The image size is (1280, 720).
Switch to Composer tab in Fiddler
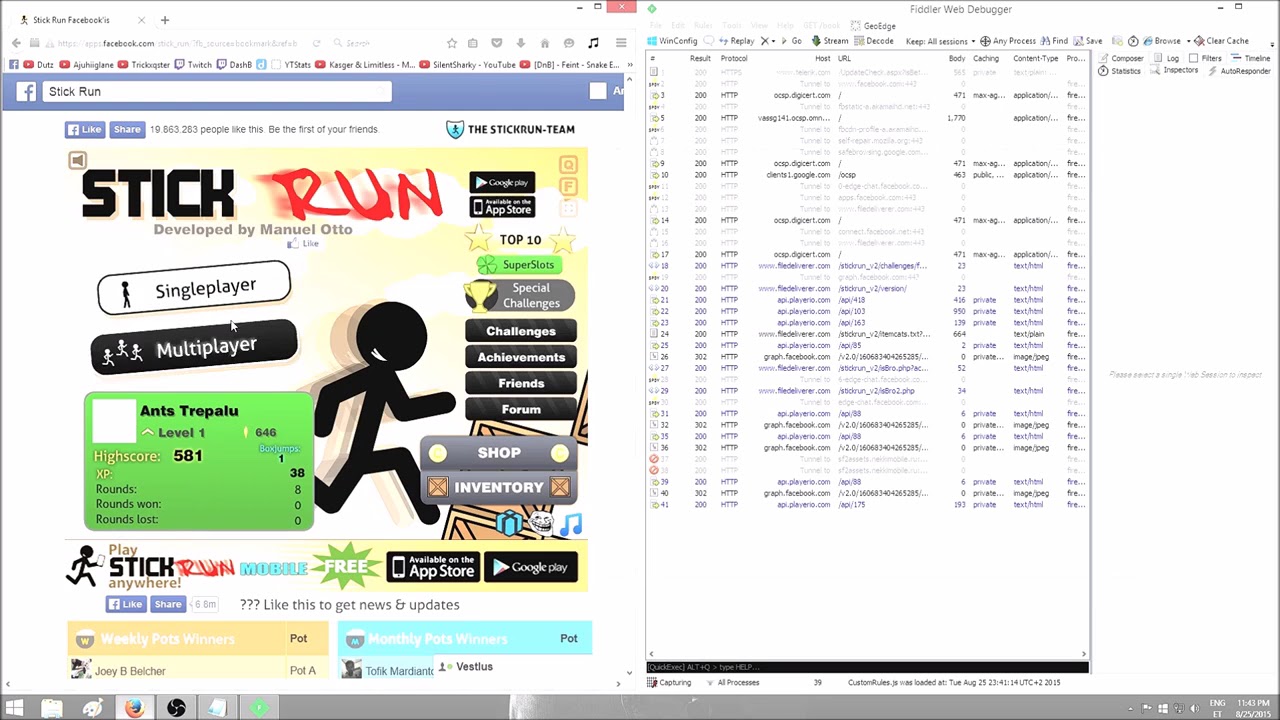pos(1122,58)
